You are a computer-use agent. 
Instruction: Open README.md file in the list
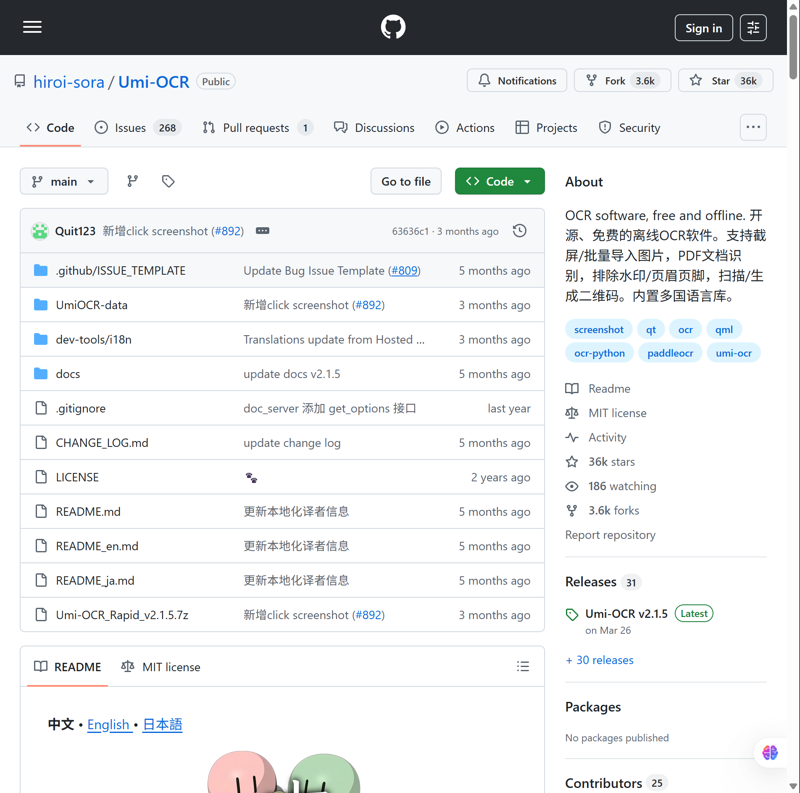[88, 512]
